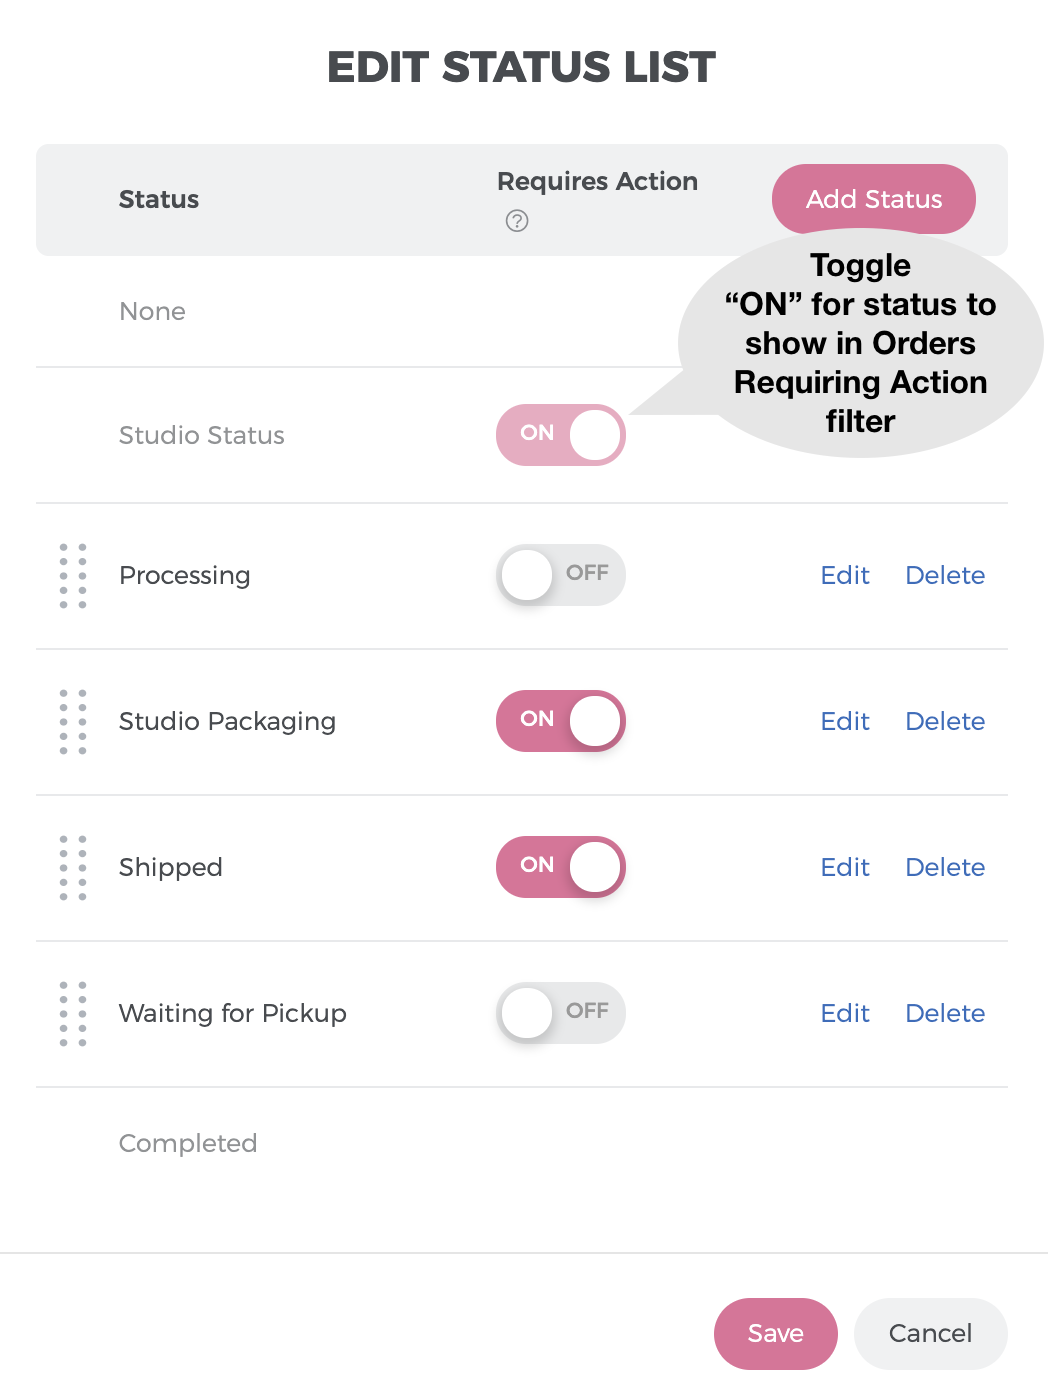
Task: Delete the Waiting for Pickup status
Action: click(945, 1013)
